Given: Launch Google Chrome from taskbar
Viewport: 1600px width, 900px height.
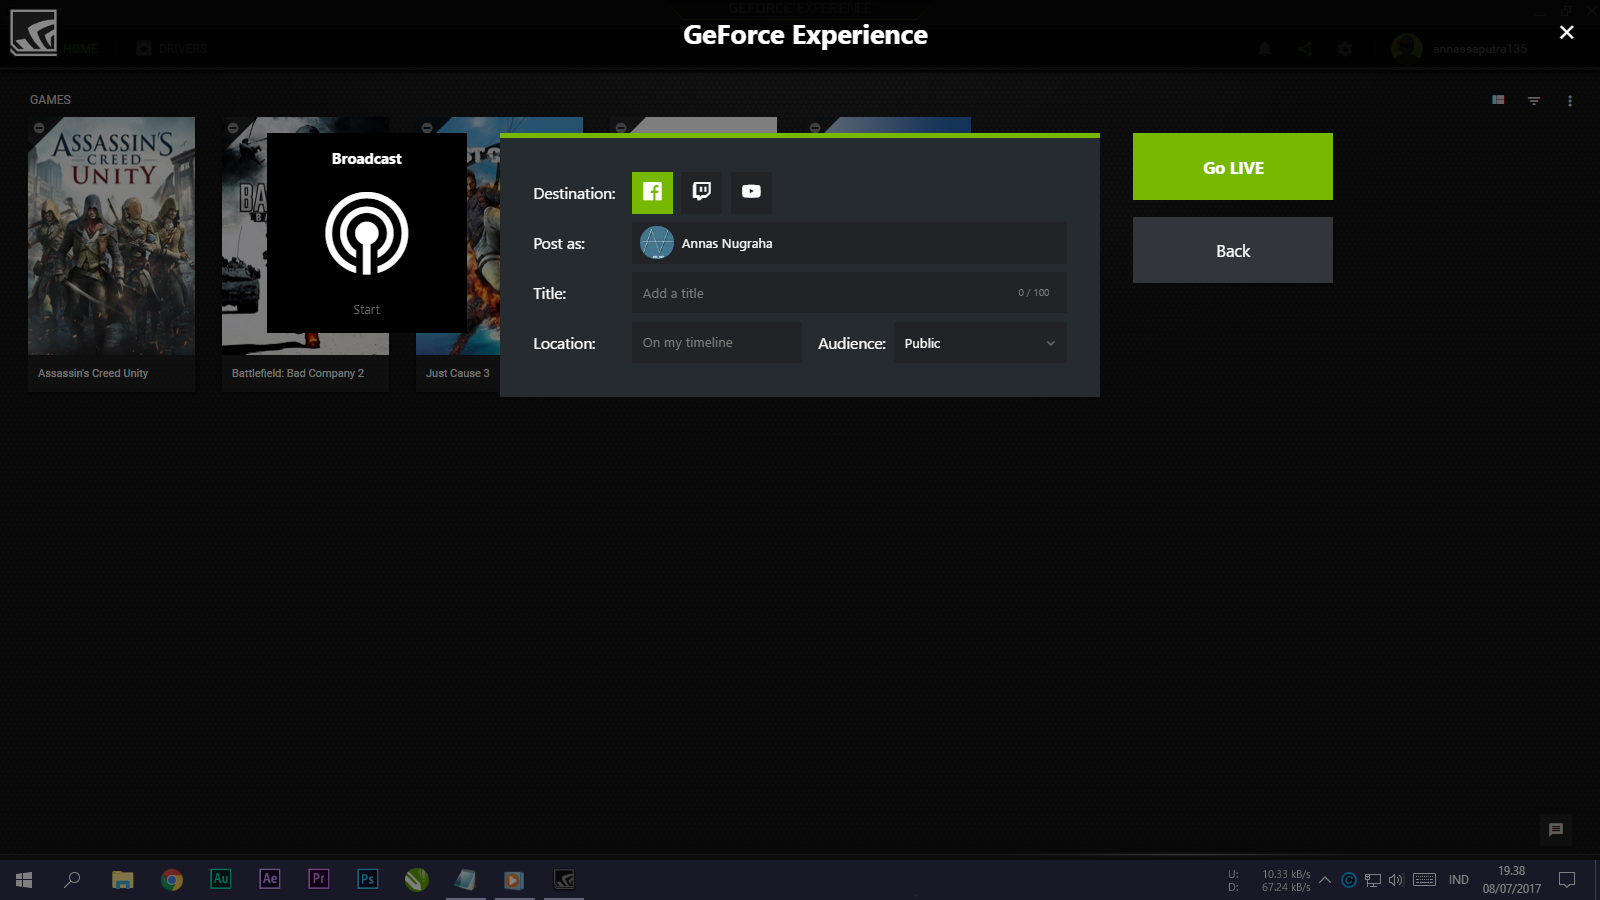Looking at the screenshot, I should (172, 879).
